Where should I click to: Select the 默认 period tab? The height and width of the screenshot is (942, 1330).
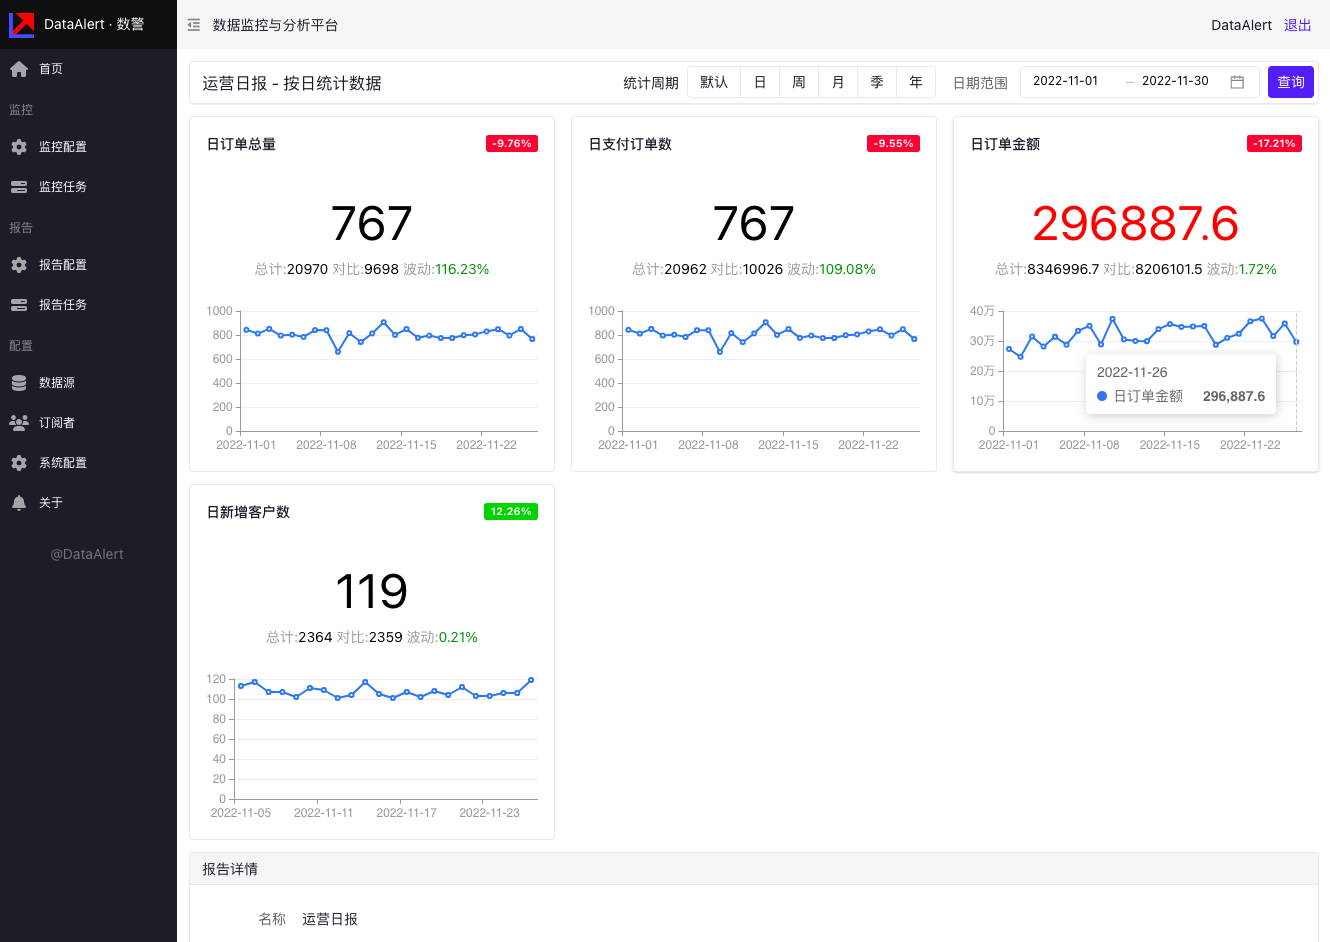tap(714, 81)
